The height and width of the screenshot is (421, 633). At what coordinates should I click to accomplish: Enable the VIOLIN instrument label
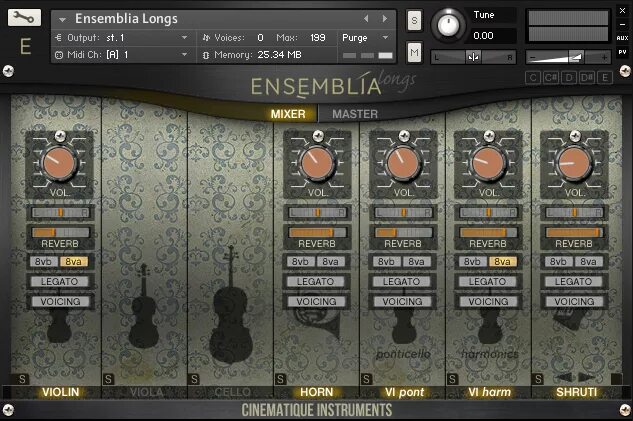61,392
